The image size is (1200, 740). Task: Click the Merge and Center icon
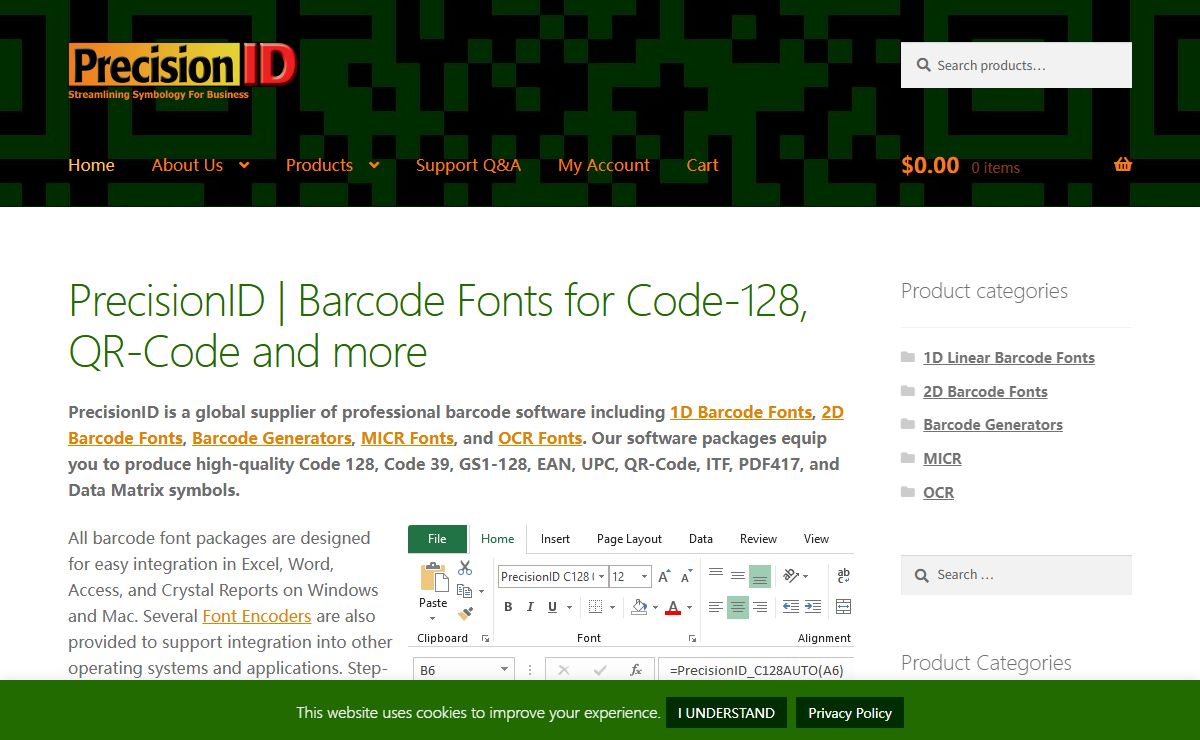point(843,607)
